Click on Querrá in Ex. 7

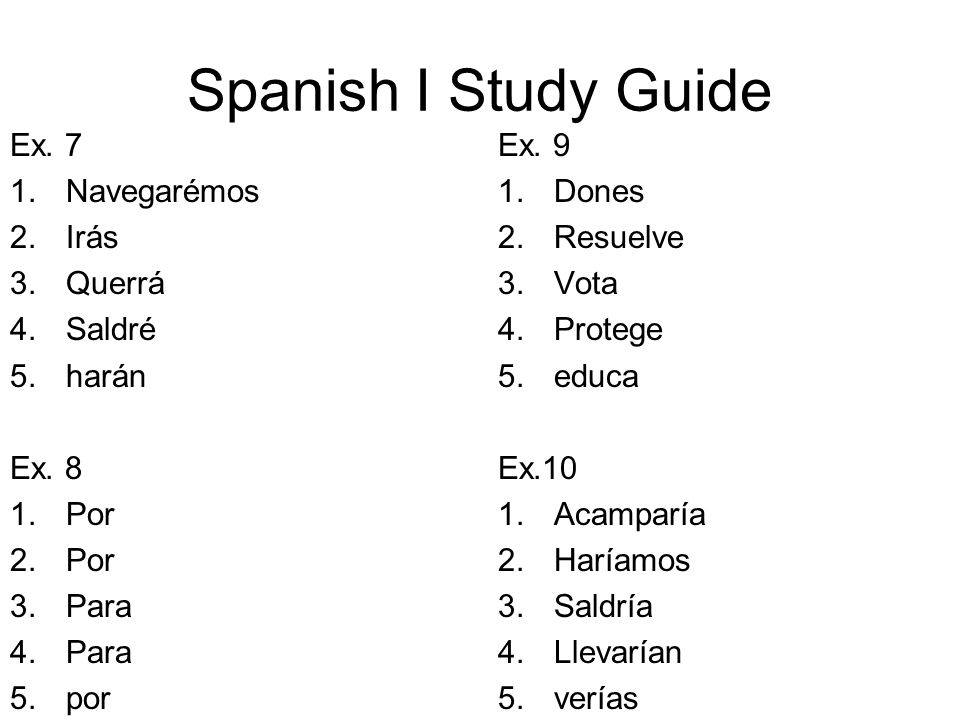click(115, 283)
